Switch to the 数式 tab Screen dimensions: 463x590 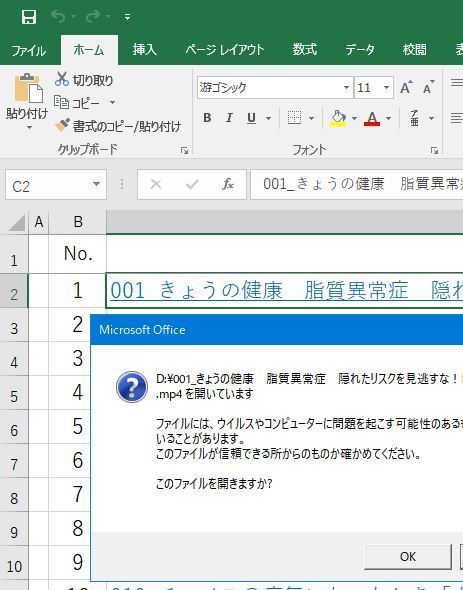click(305, 50)
